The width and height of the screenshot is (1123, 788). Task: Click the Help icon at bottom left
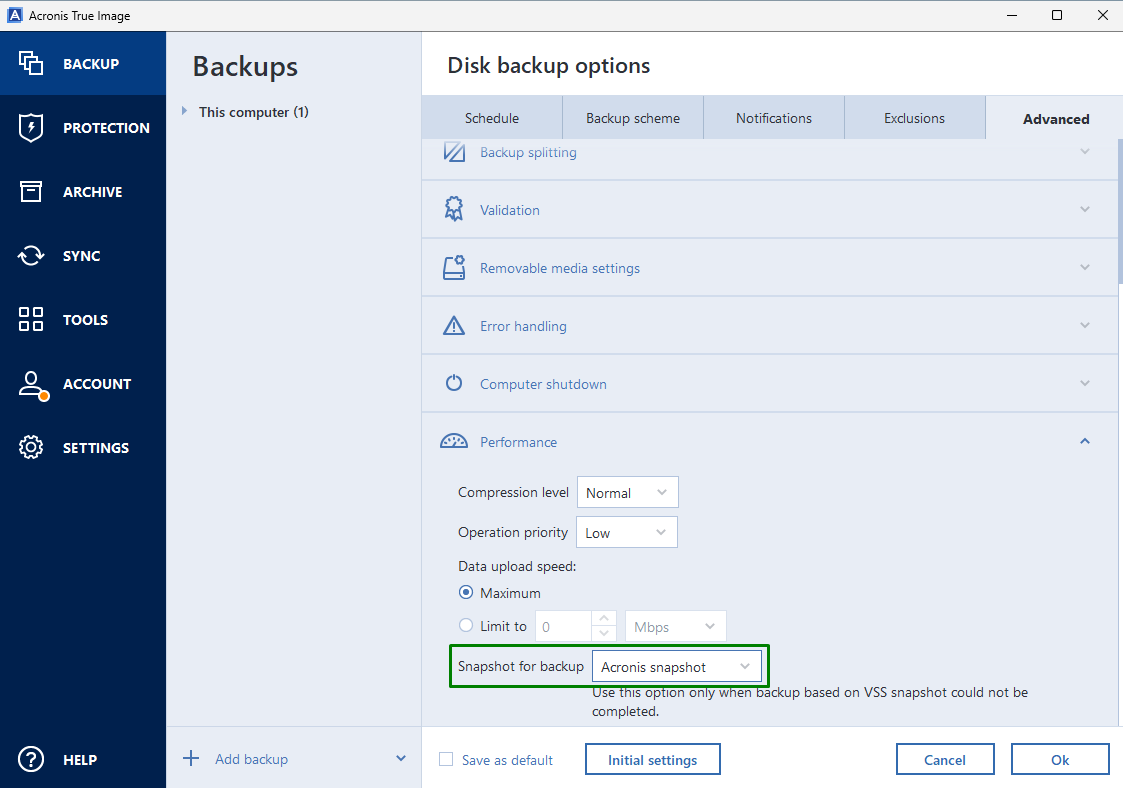pyautogui.click(x=30, y=759)
